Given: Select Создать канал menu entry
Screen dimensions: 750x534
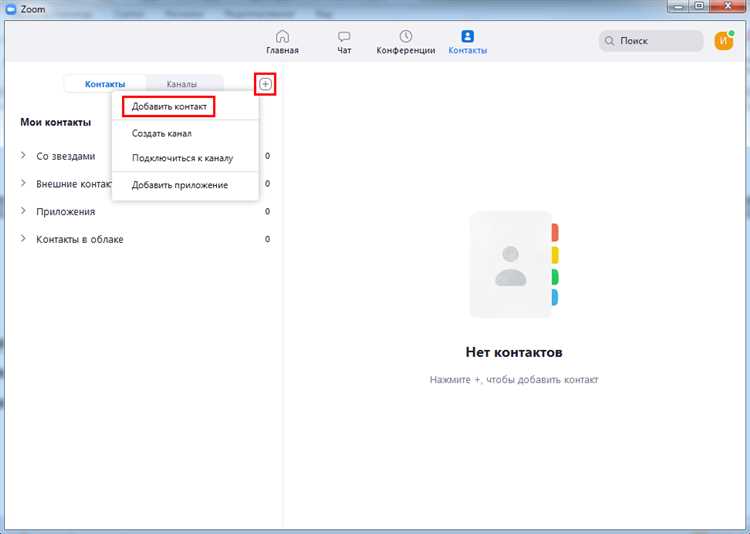Looking at the screenshot, I should tap(161, 133).
